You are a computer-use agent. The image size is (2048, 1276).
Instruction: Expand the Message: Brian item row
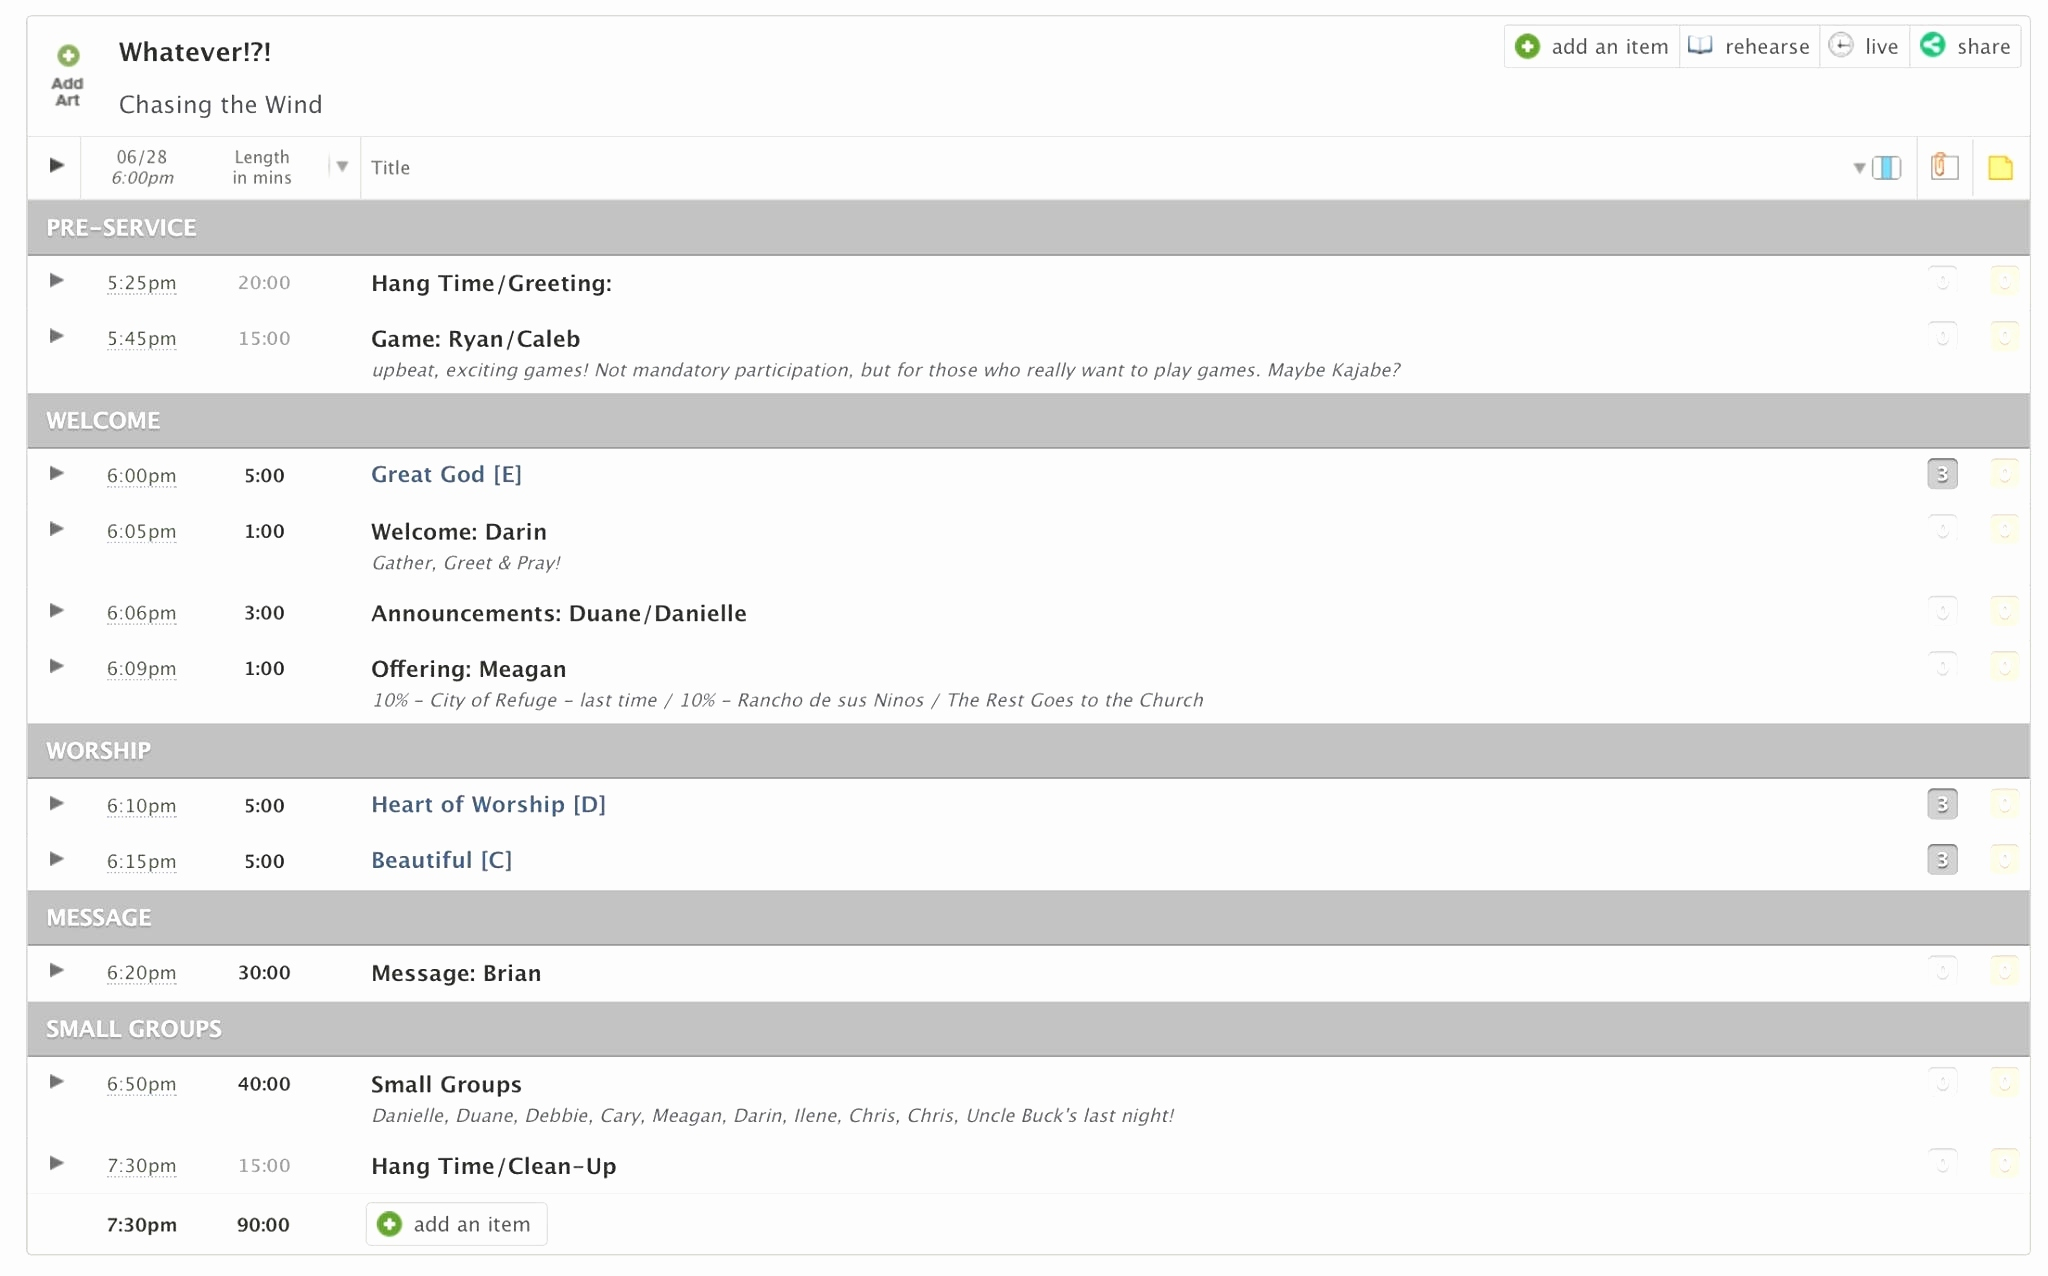(x=57, y=970)
